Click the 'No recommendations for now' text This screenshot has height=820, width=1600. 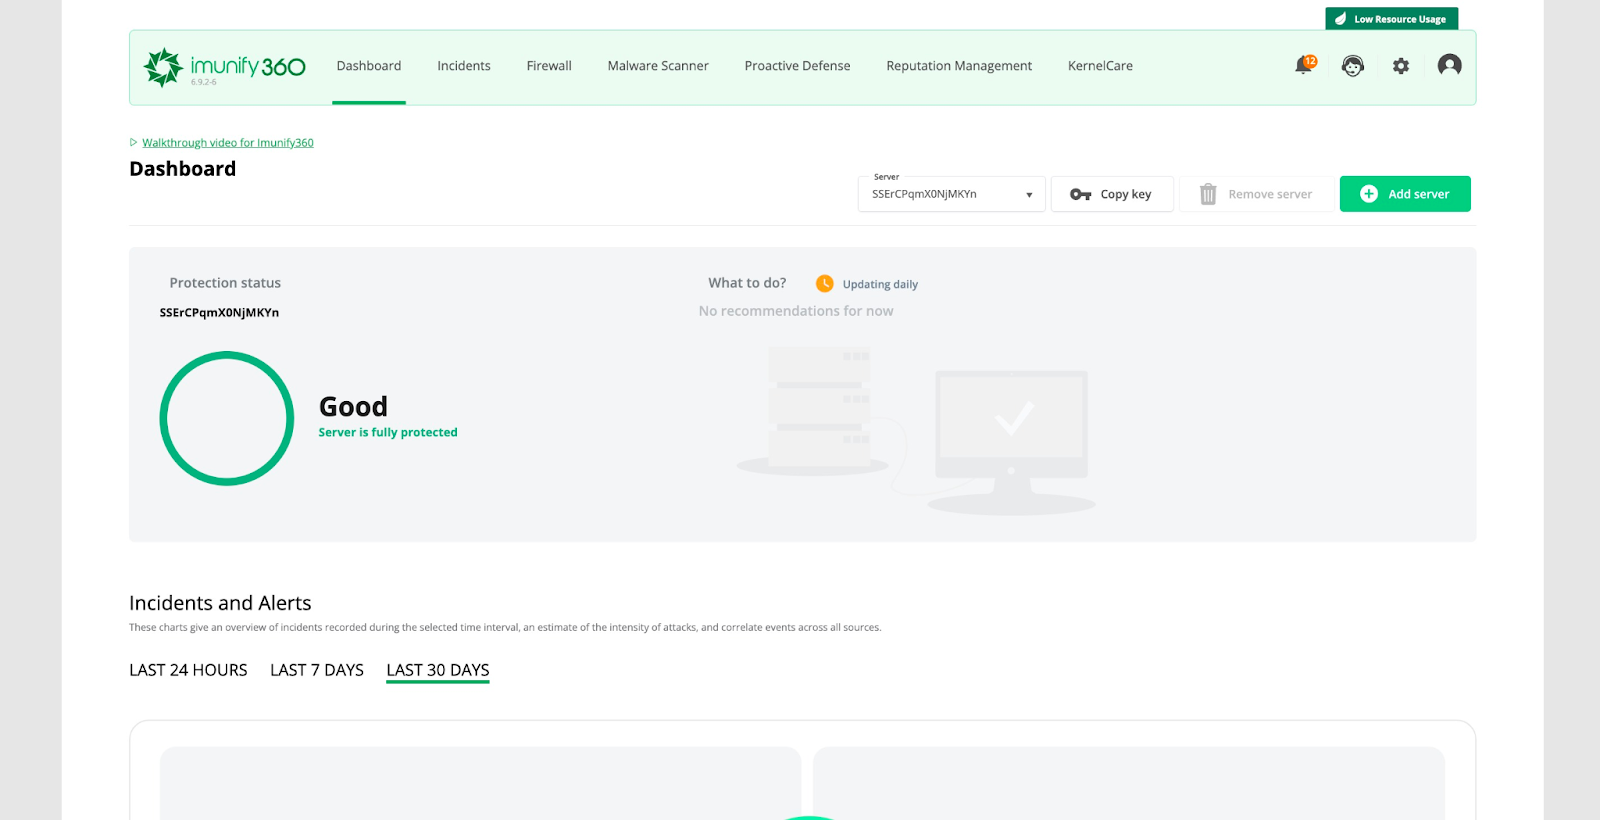(x=796, y=311)
